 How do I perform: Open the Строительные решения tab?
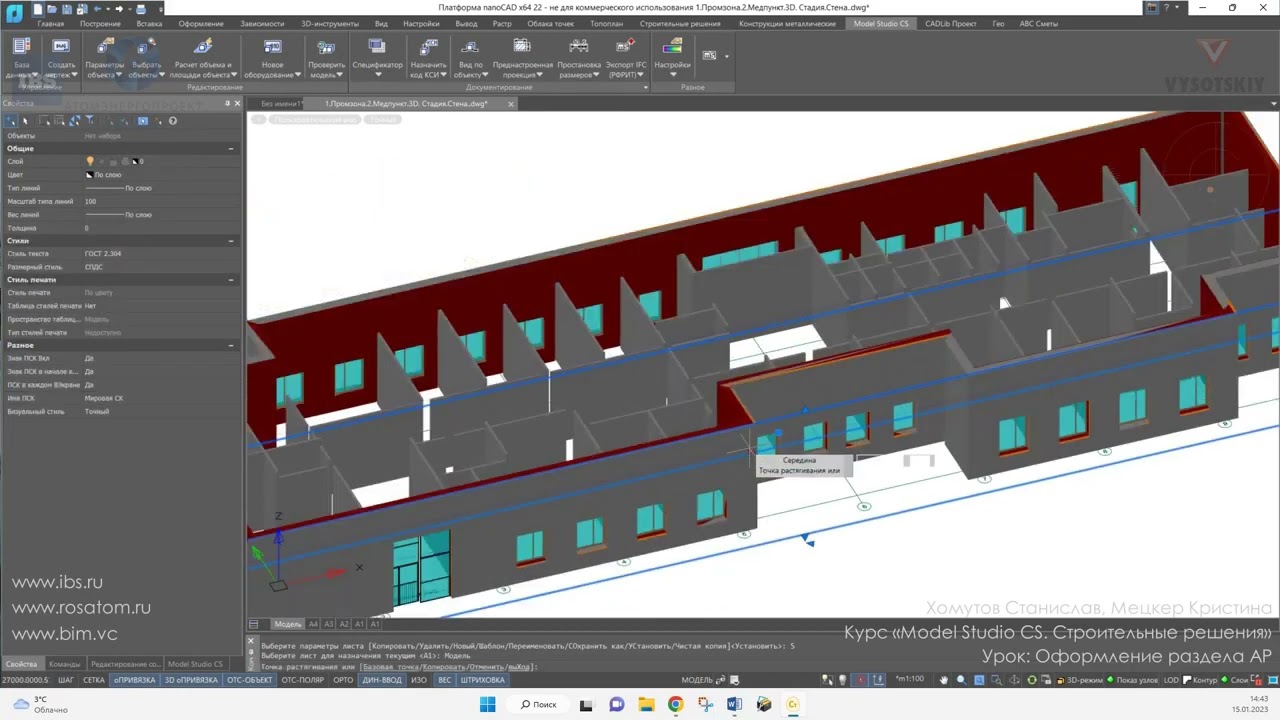click(x=680, y=23)
